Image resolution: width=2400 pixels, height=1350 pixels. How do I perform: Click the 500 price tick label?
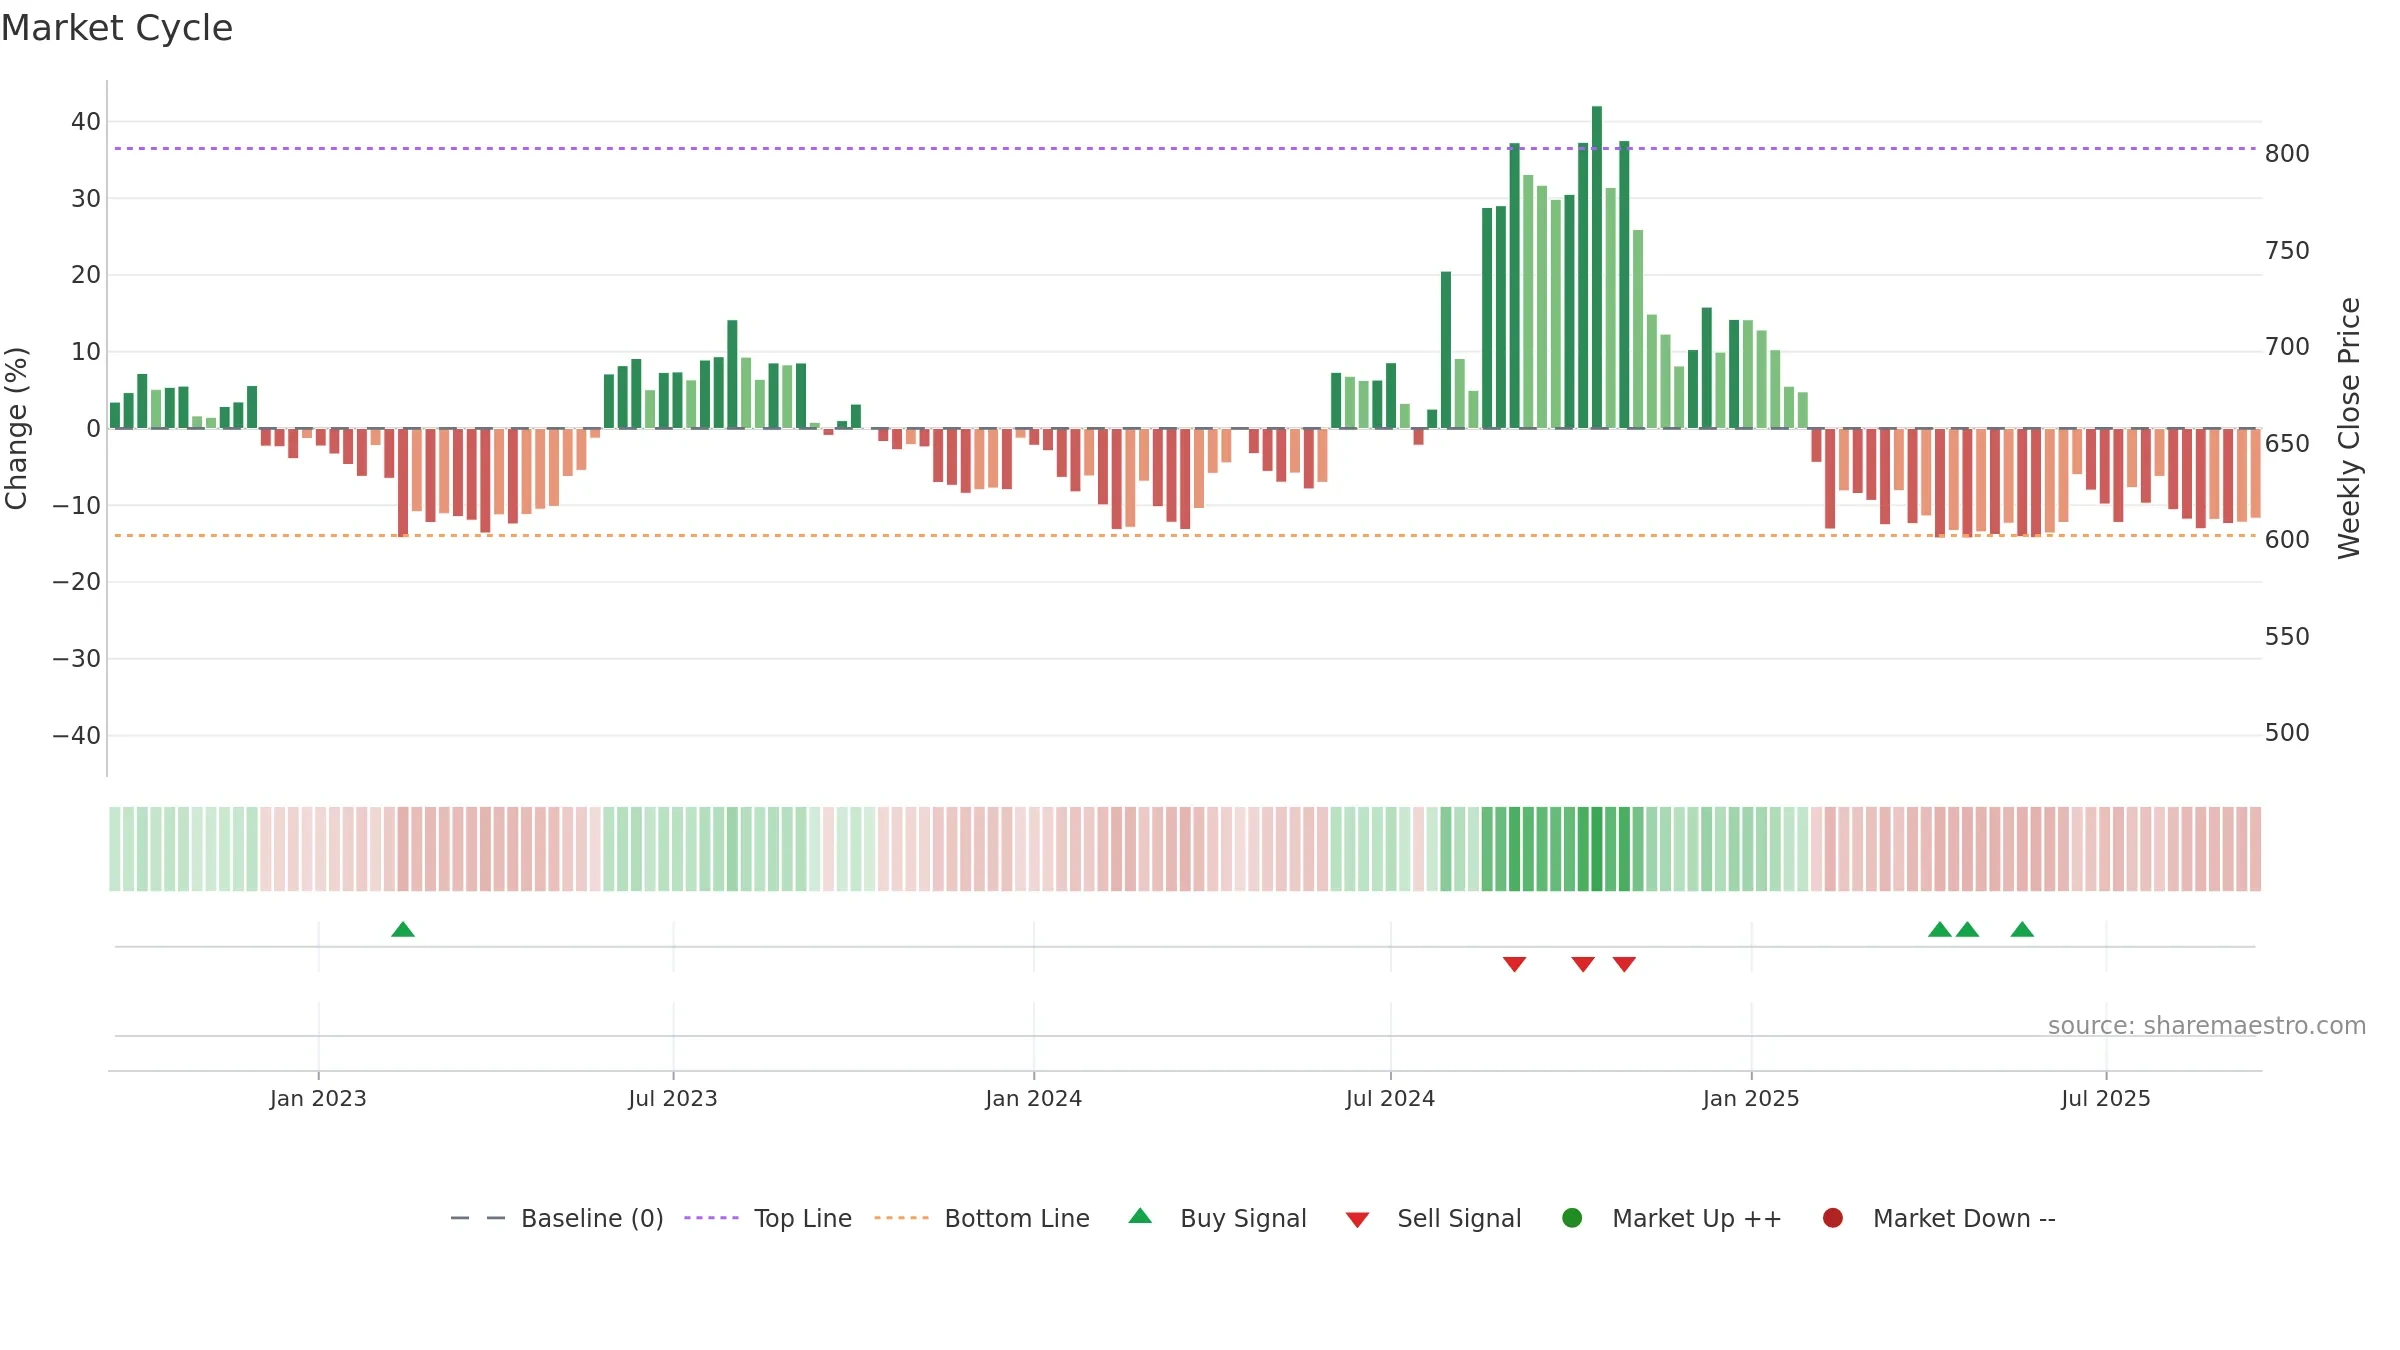pos(2287,733)
